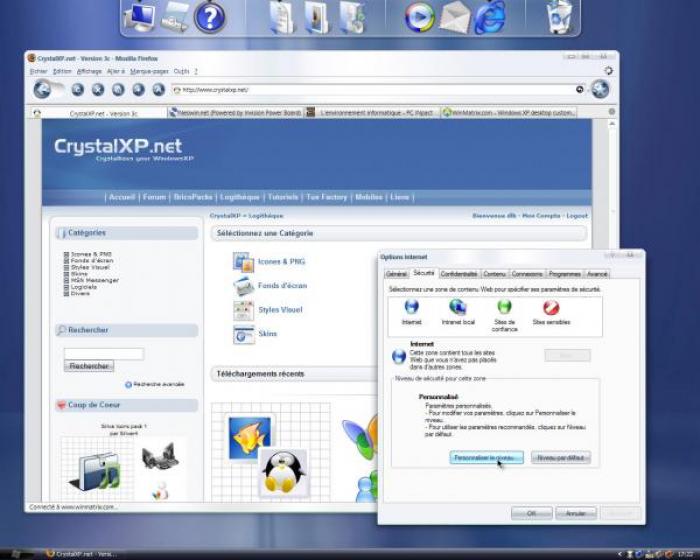
Task: Open the Outils menu
Action: pos(181,71)
